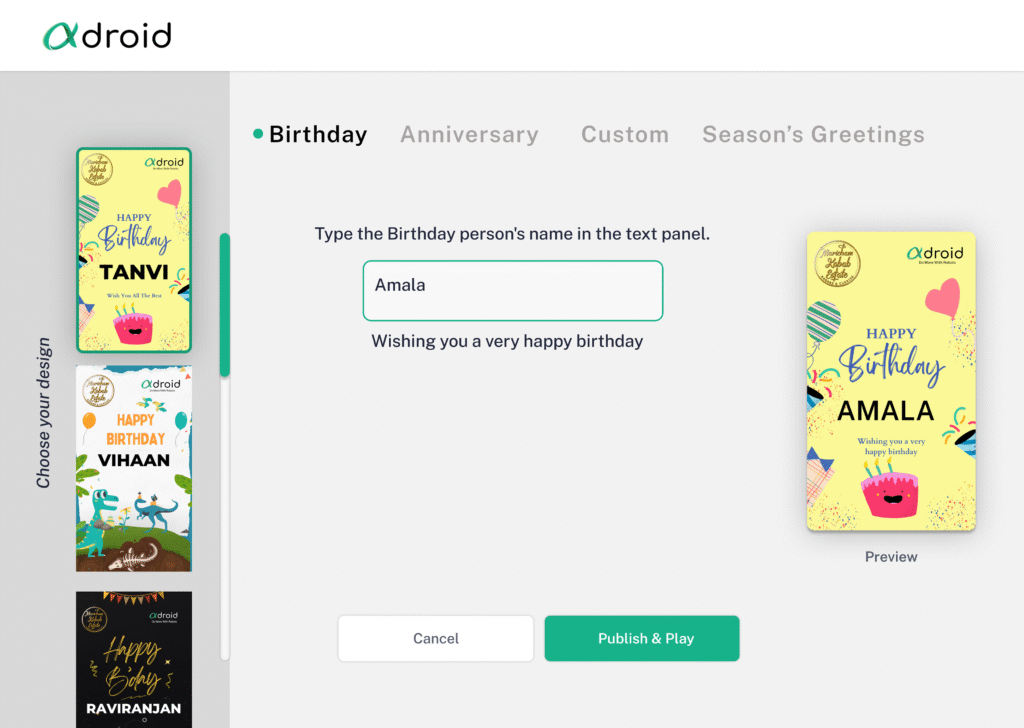Click the Adroid logo on the preview card
The image size is (1024, 728).
(x=935, y=254)
